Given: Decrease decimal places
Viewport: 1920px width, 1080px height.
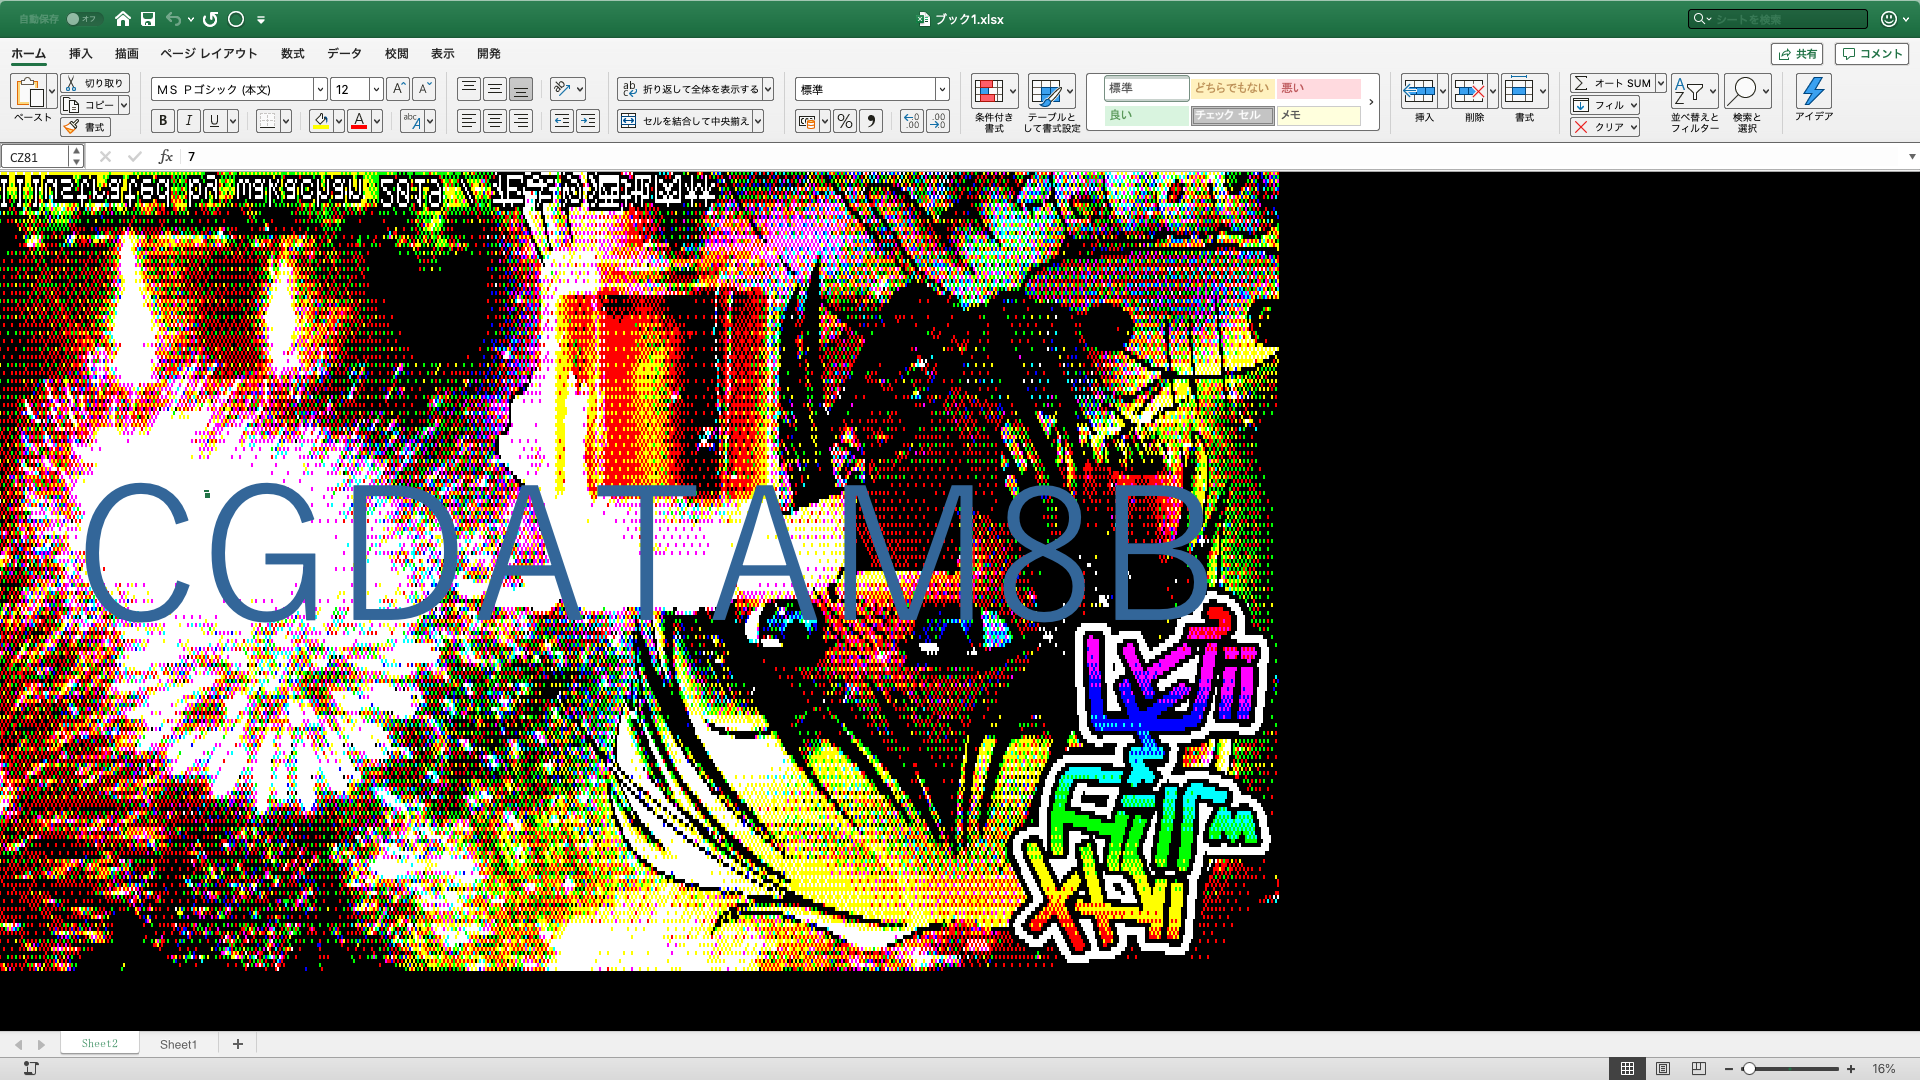Looking at the screenshot, I should tap(938, 121).
